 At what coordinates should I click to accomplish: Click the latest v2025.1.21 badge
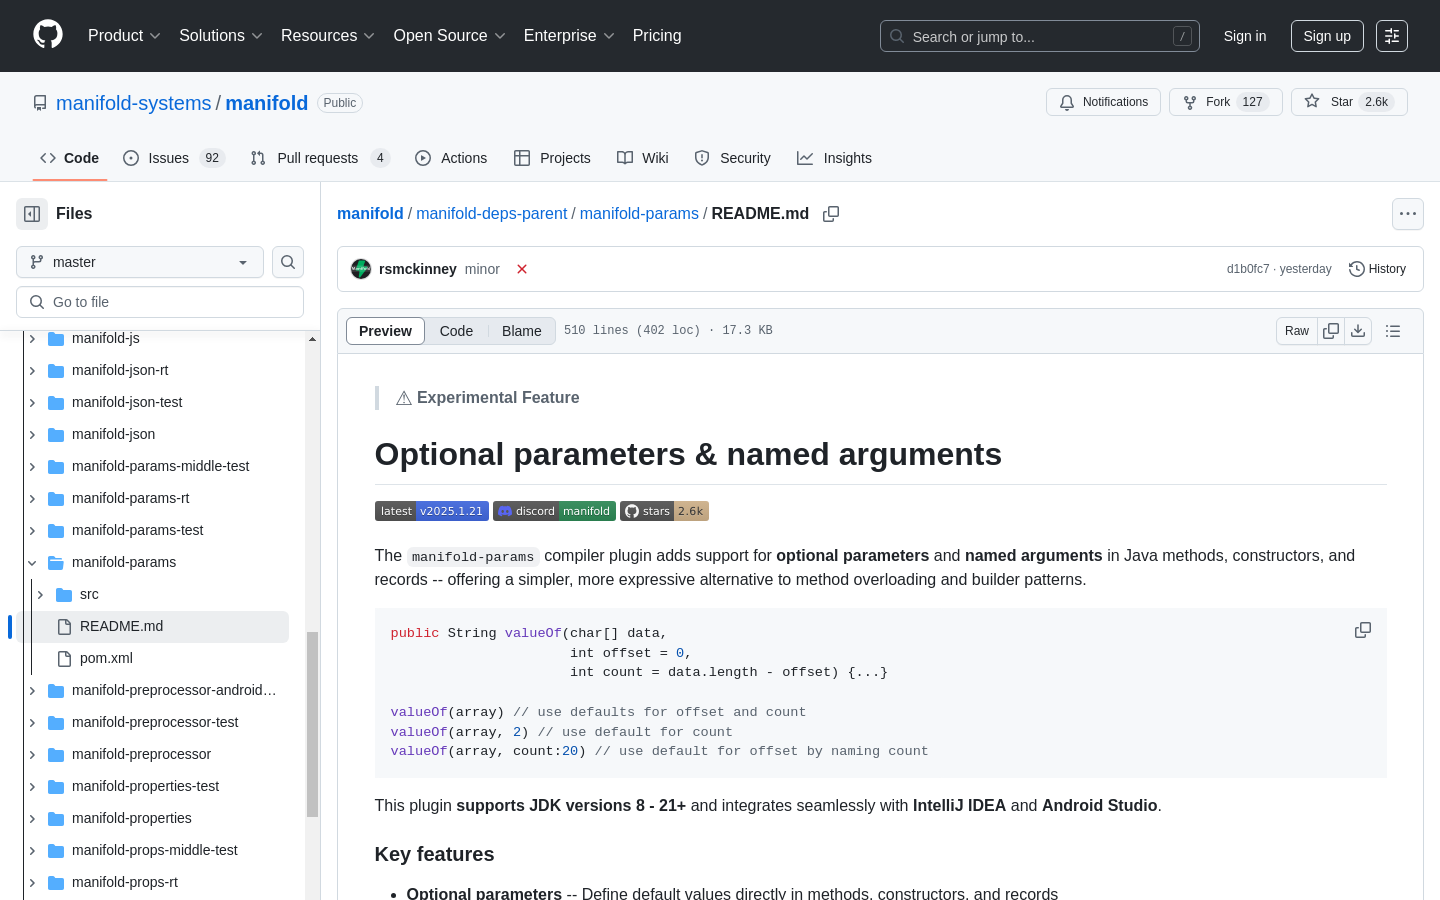pyautogui.click(x=432, y=511)
